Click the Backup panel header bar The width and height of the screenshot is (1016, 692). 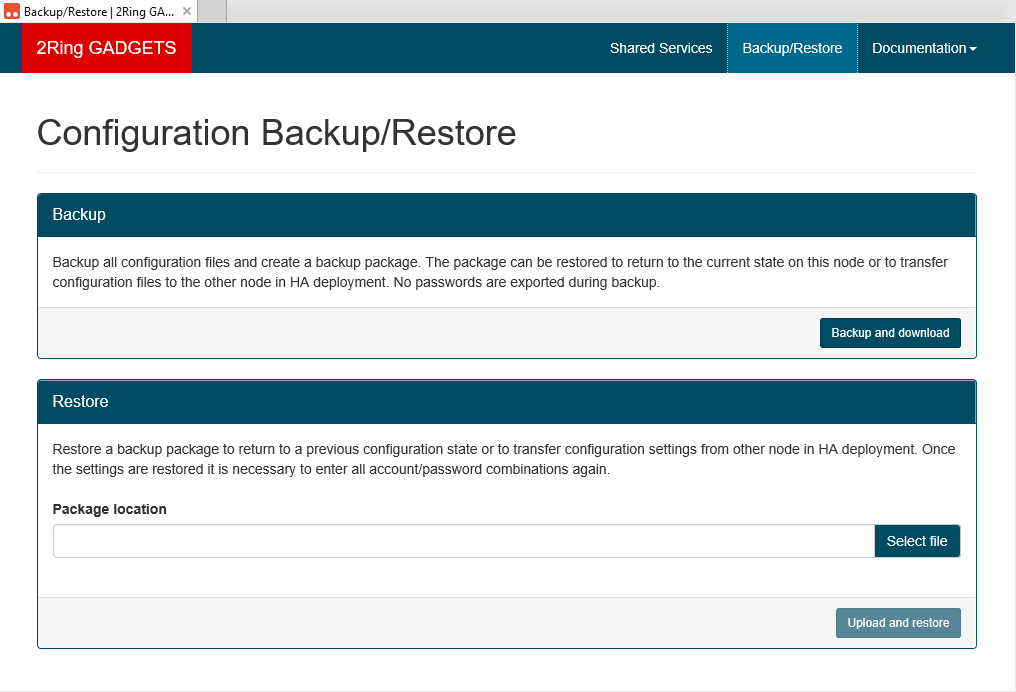click(506, 214)
